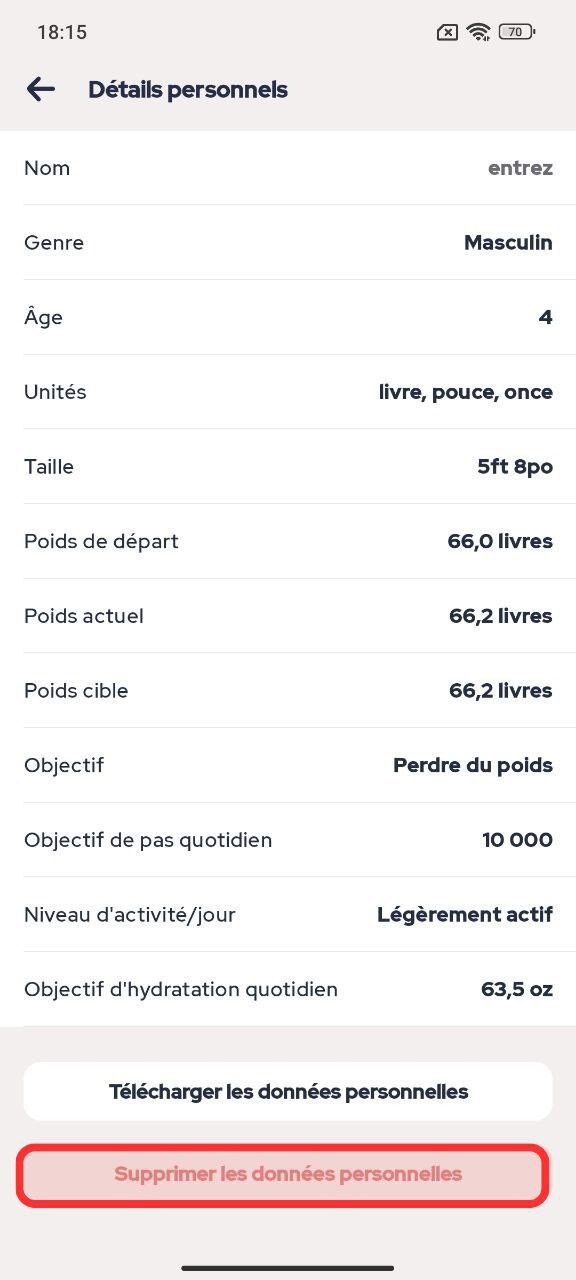This screenshot has width=576, height=1280.
Task: Edit Taille 5ft 8po
Action: (x=288, y=466)
